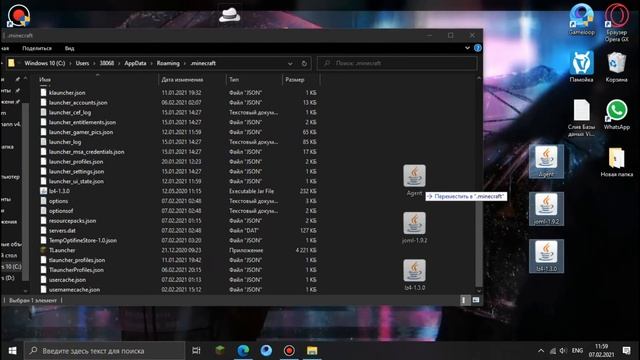Select the launcher_msa_credentials.json file
Screen dimensions: 640x360
point(178,152)
